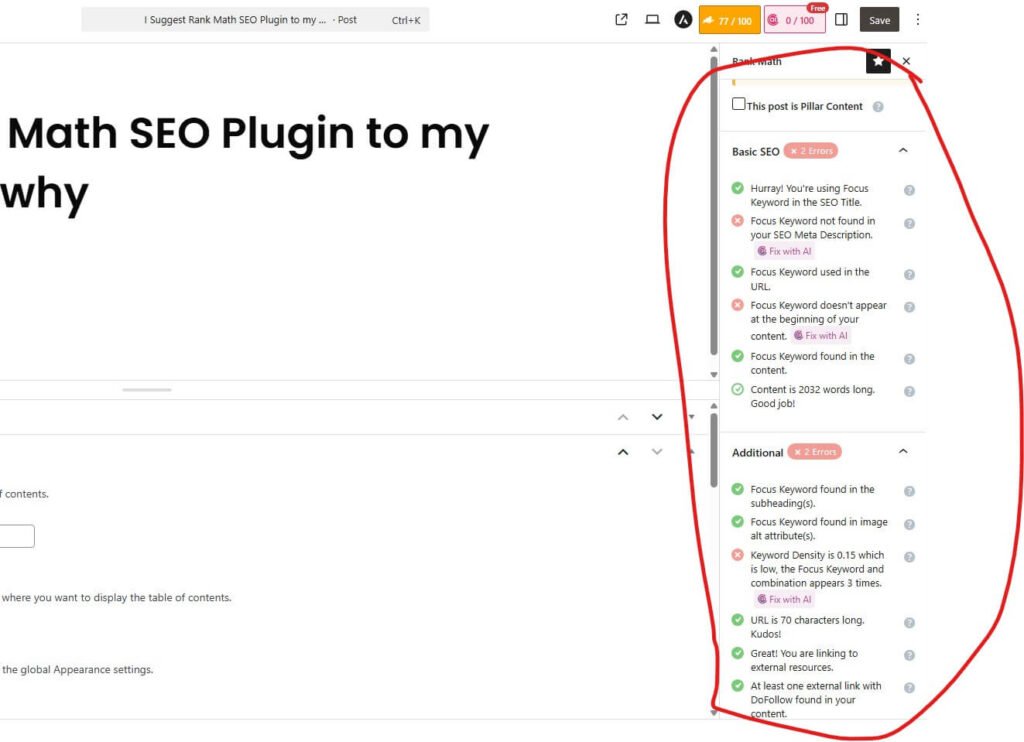Screen dimensions: 1024x742
Task: Click Basic SEO 2 Errors badge
Action: (811, 151)
